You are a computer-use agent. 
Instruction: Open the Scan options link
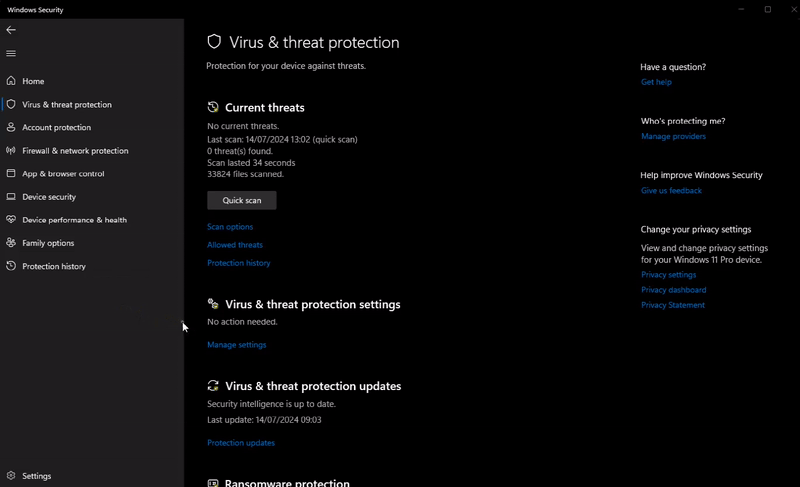pos(230,227)
